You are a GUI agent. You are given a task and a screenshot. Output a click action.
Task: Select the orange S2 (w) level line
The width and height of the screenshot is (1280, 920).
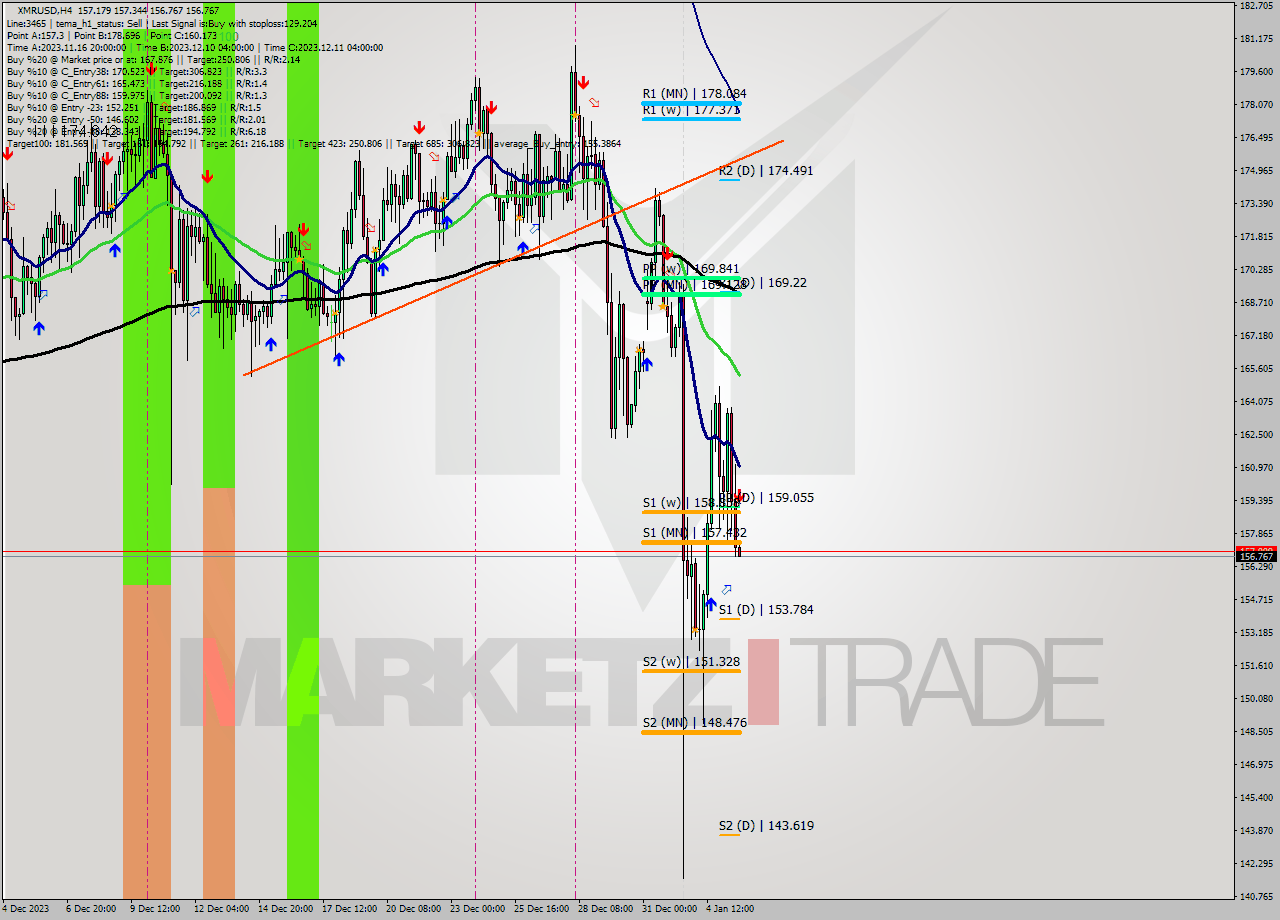(691, 671)
